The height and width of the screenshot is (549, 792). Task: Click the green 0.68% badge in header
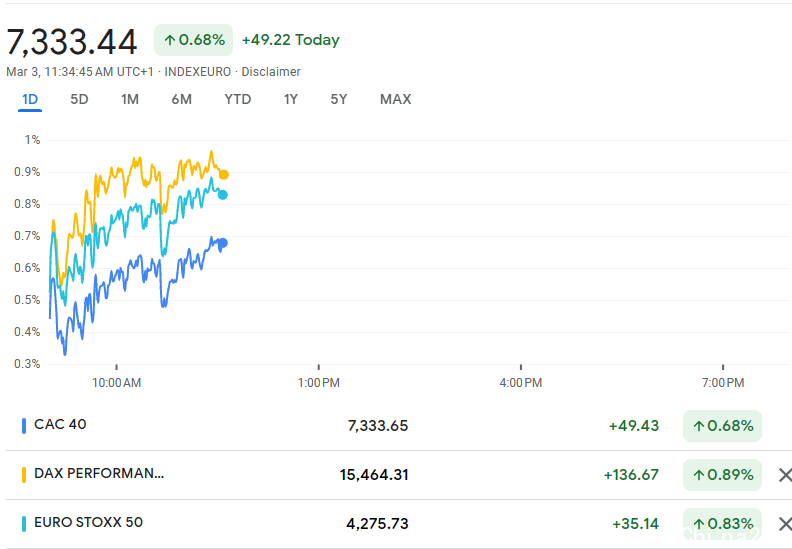tap(193, 40)
